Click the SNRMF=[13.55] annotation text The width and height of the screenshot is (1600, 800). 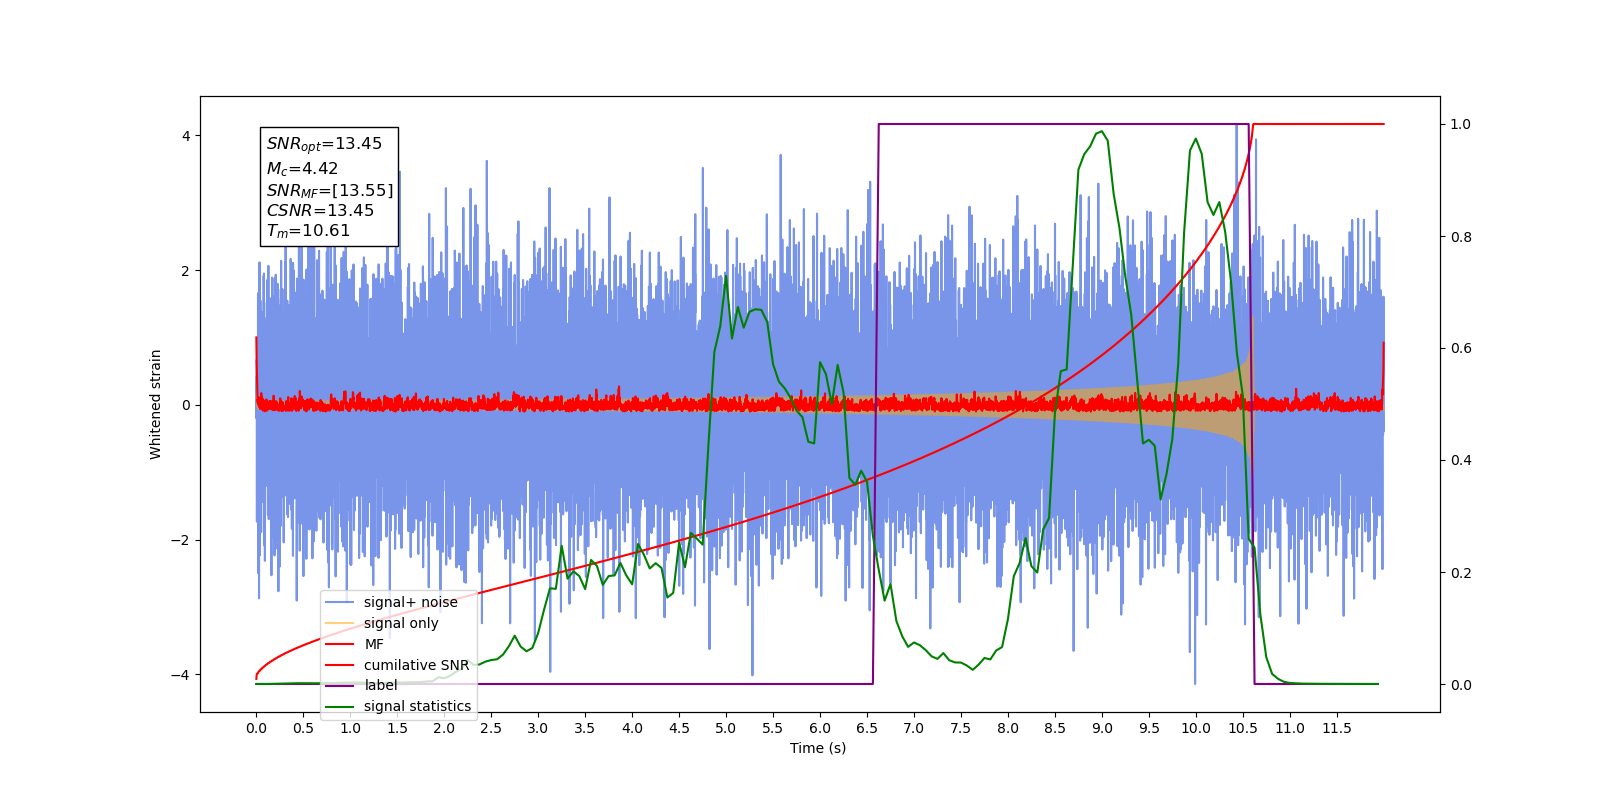tap(330, 190)
